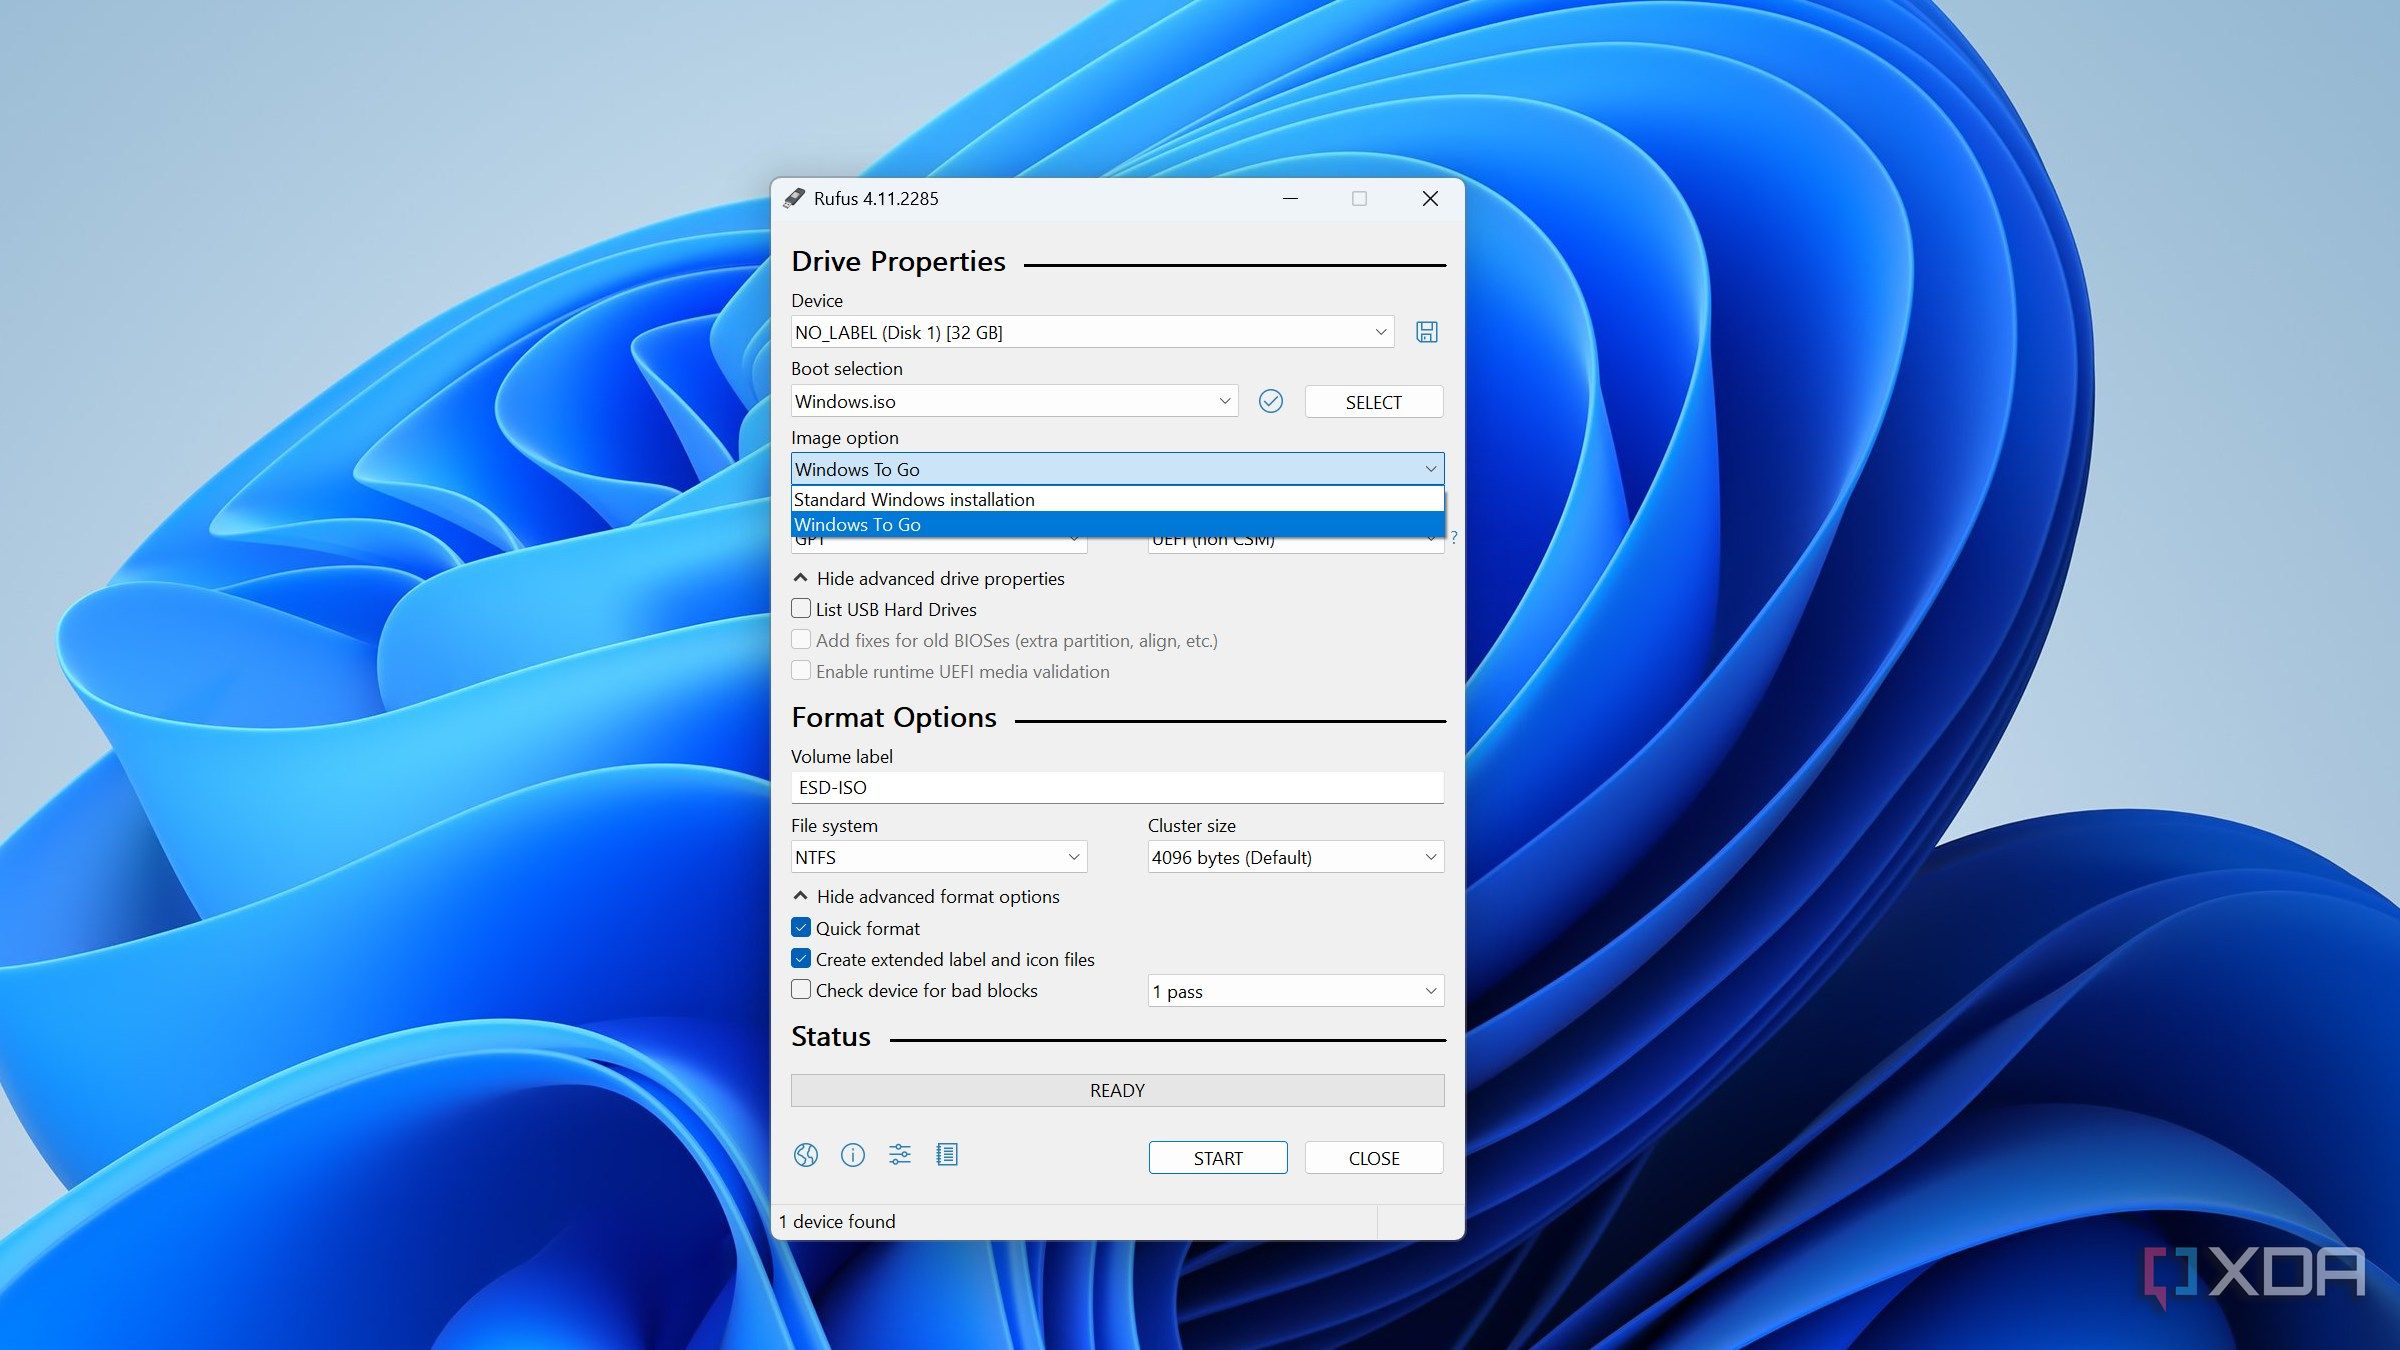Select Standard Windows installation option

pos(914,499)
